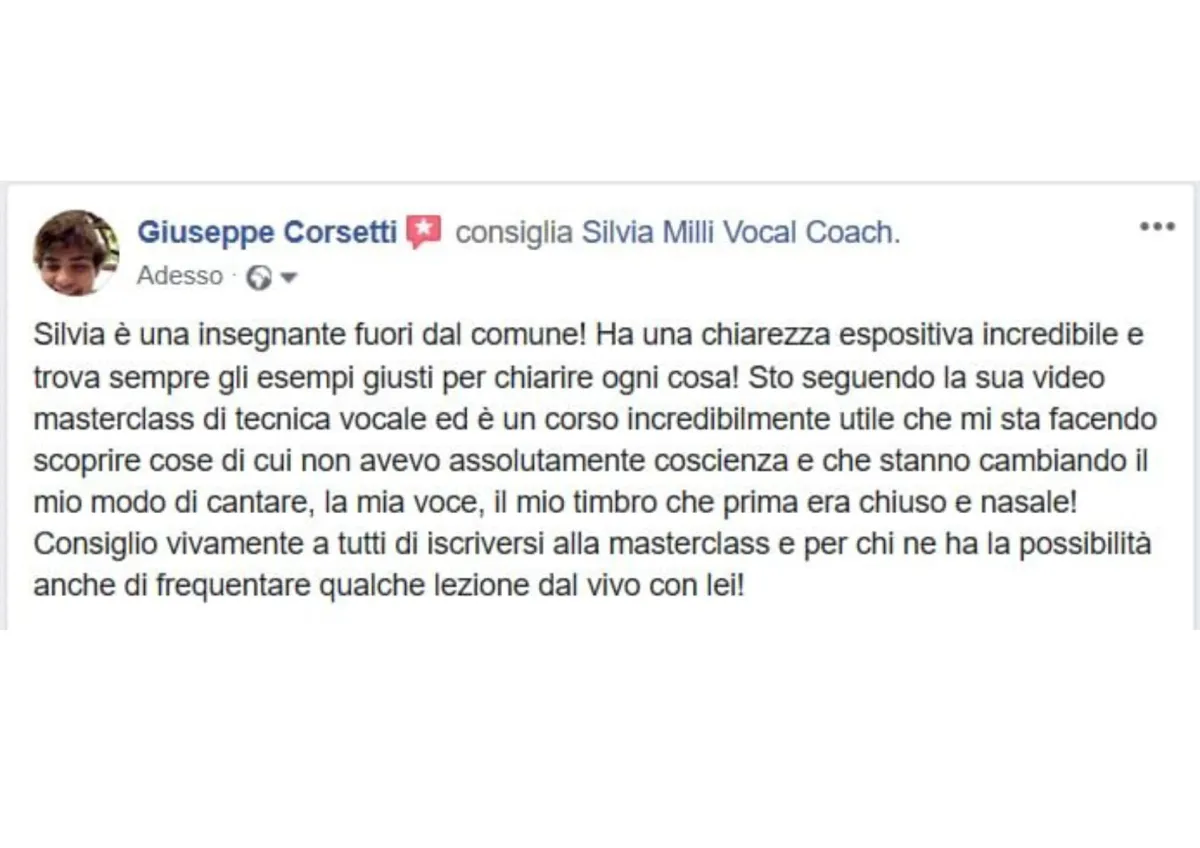The height and width of the screenshot is (848, 1200).
Task: Click the text line starting Silvia è una insegnante
Action: click(588, 334)
